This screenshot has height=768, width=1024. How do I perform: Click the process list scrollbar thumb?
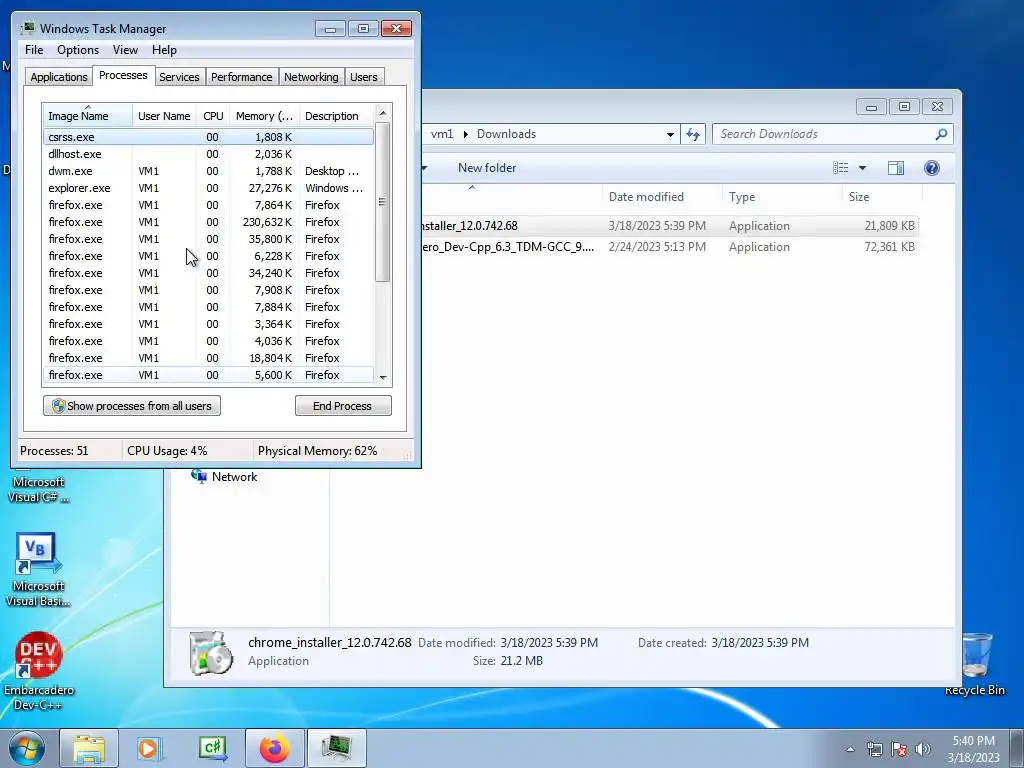pos(383,202)
